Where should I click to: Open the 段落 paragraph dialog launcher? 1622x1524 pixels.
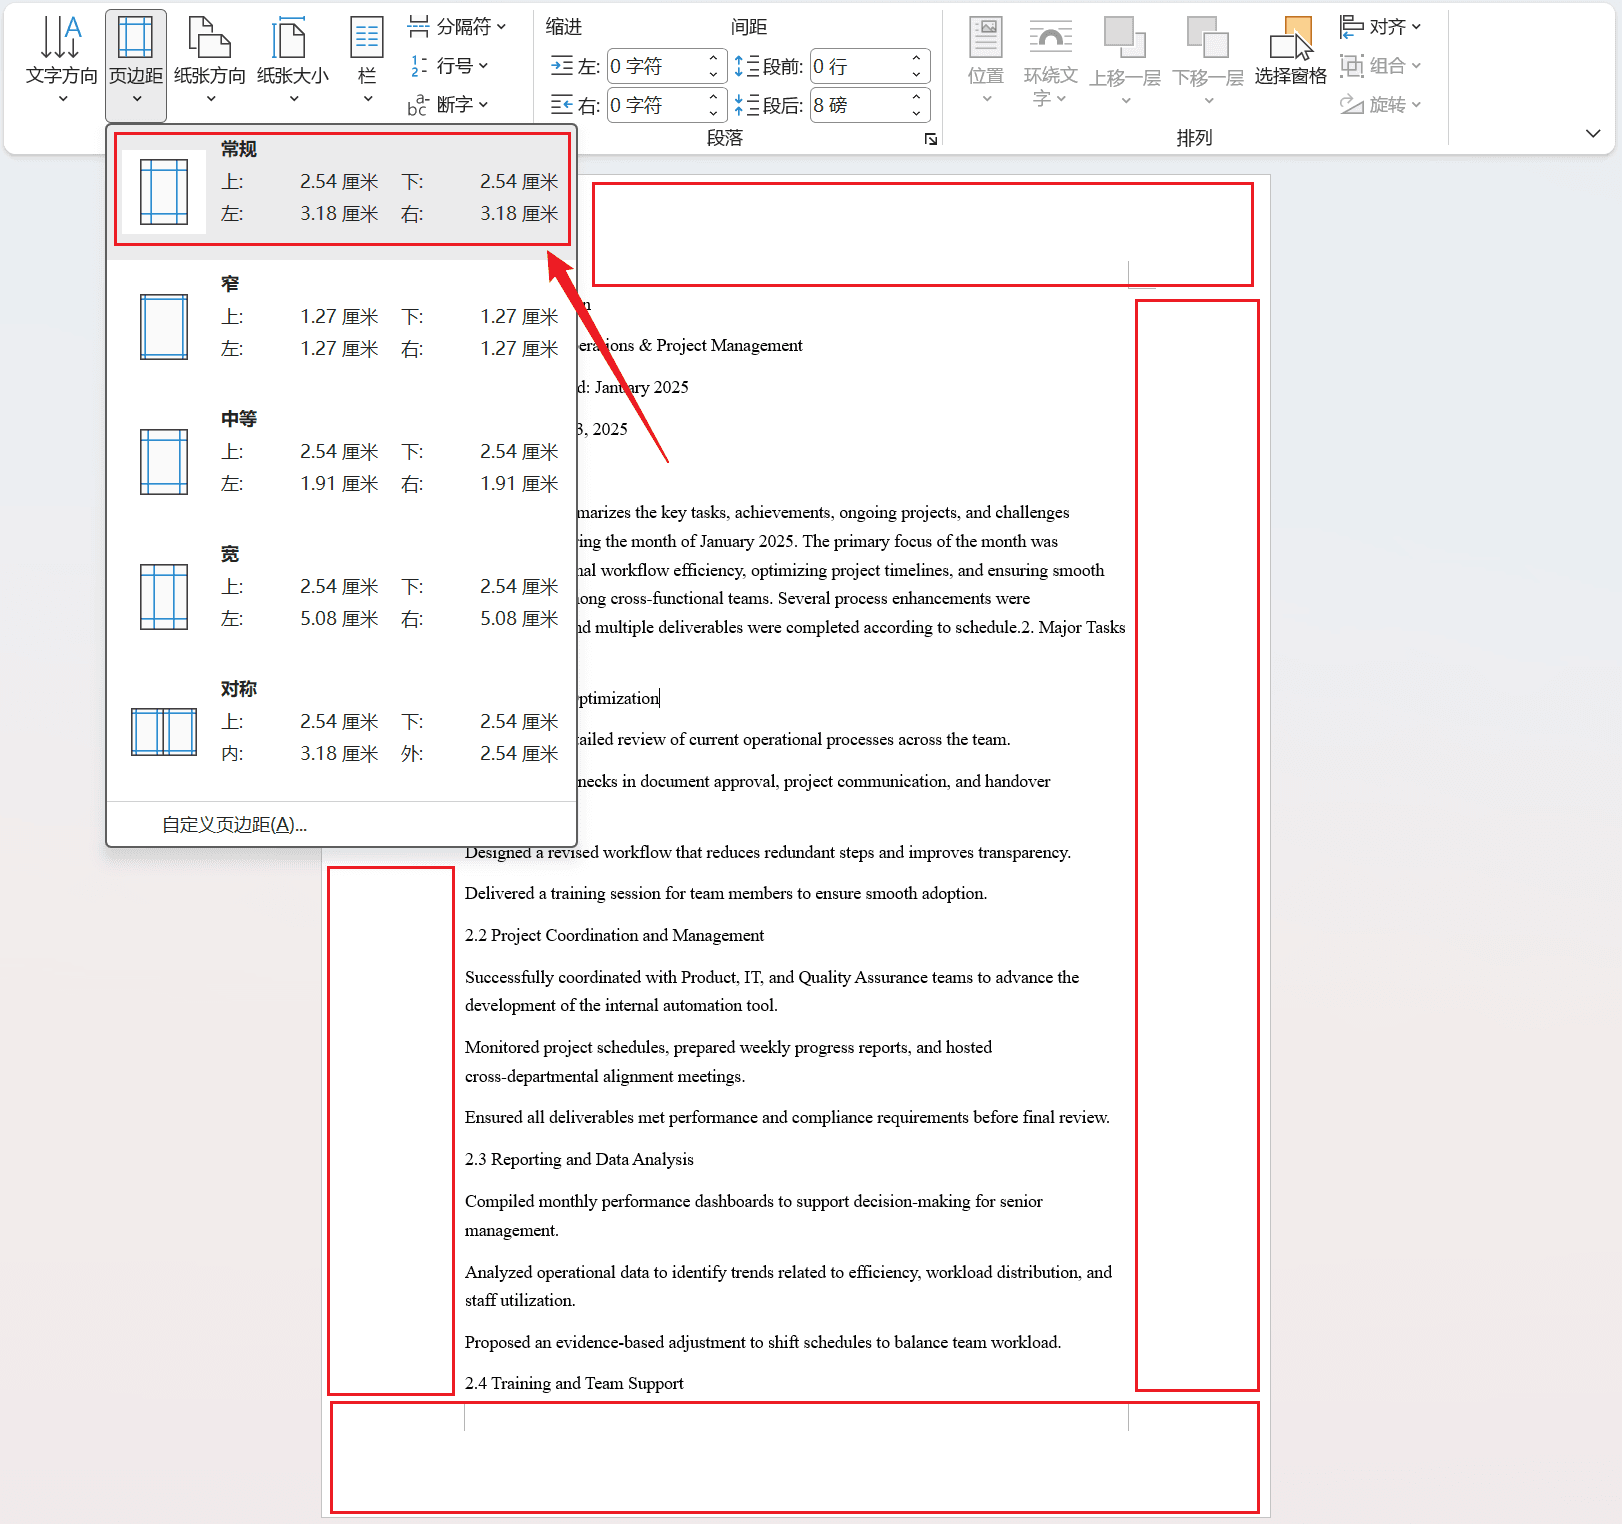pos(931,139)
